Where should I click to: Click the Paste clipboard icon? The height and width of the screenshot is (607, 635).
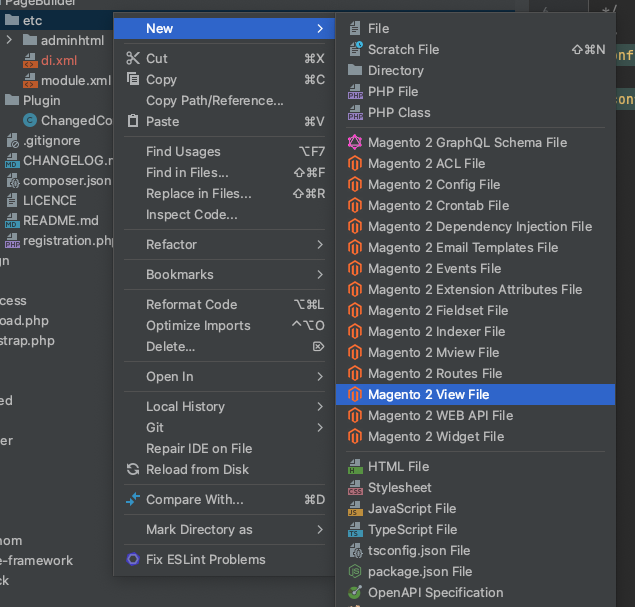(x=133, y=121)
